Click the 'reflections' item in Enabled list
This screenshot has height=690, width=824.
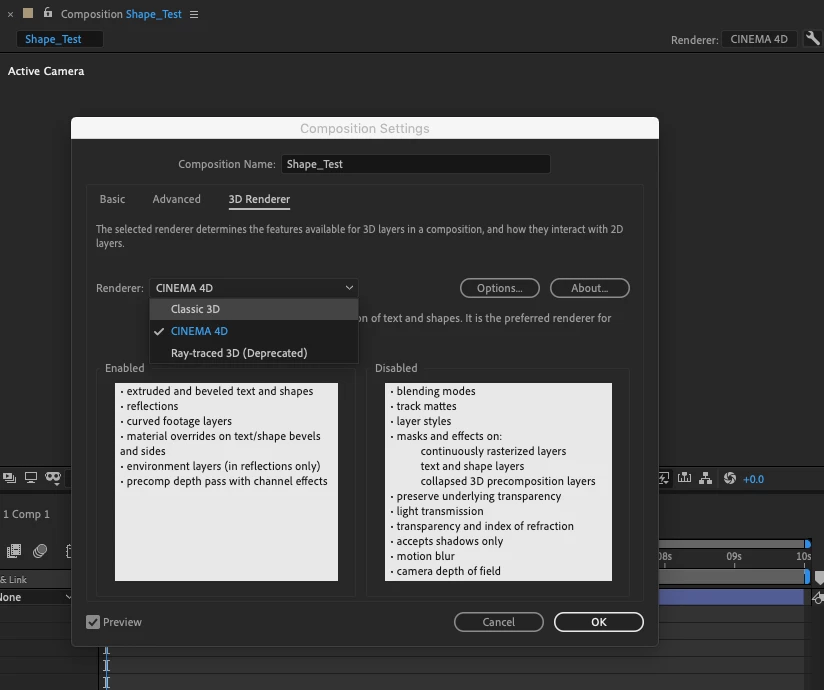(152, 406)
